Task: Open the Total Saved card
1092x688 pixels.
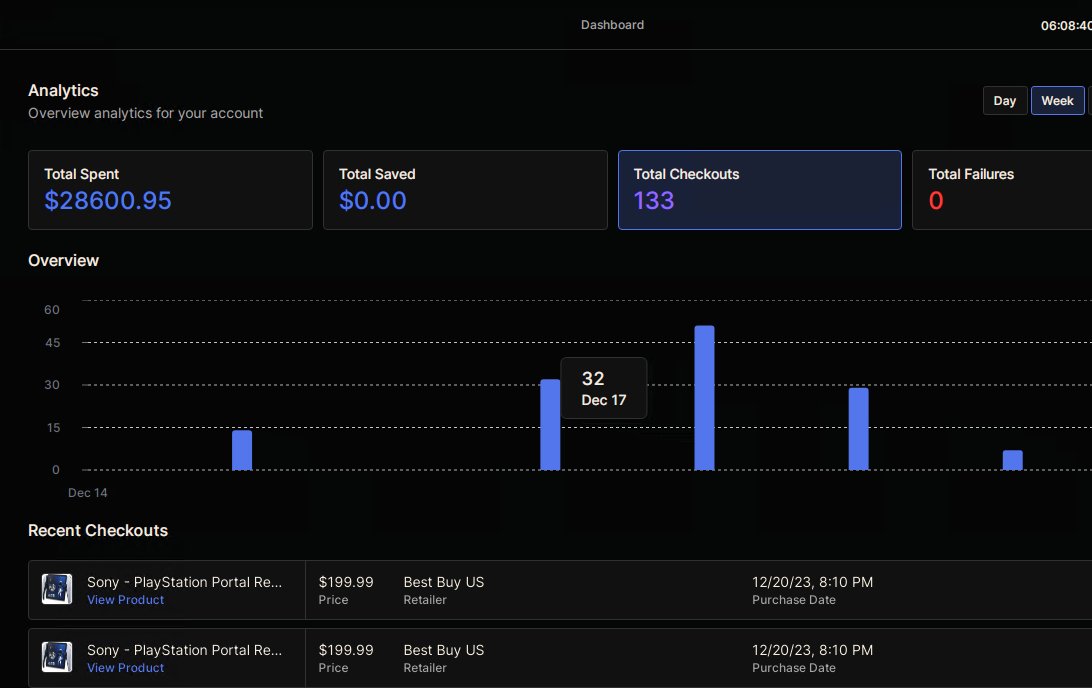Action: point(465,190)
